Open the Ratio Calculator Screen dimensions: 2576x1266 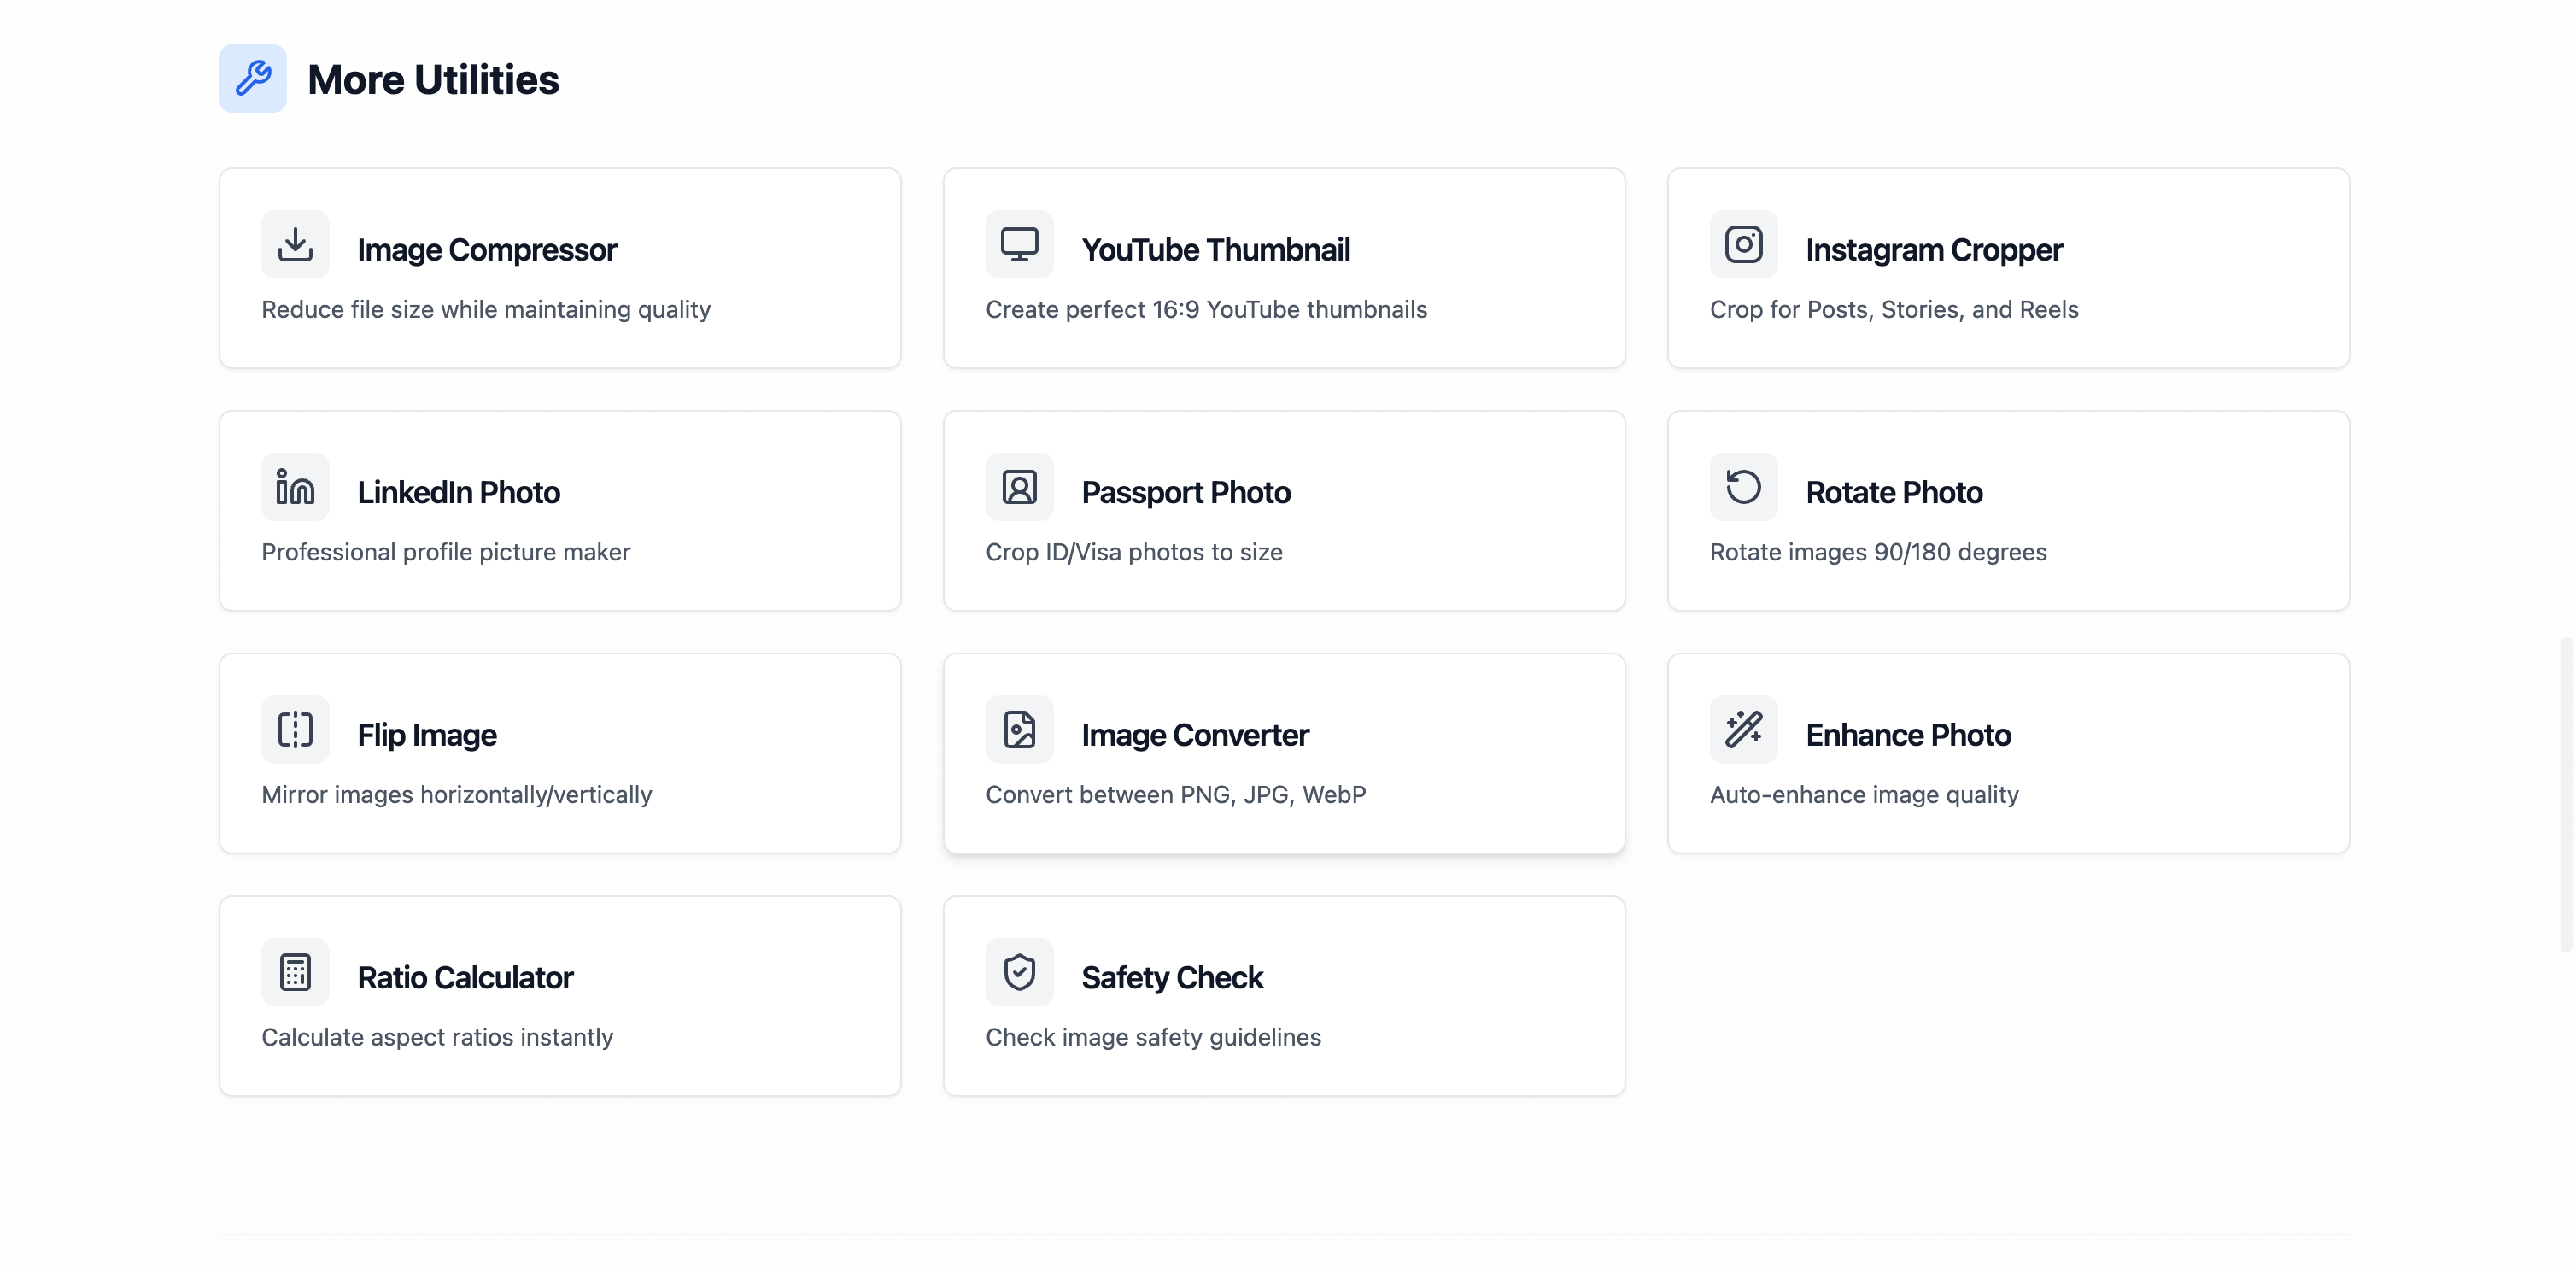(560, 995)
